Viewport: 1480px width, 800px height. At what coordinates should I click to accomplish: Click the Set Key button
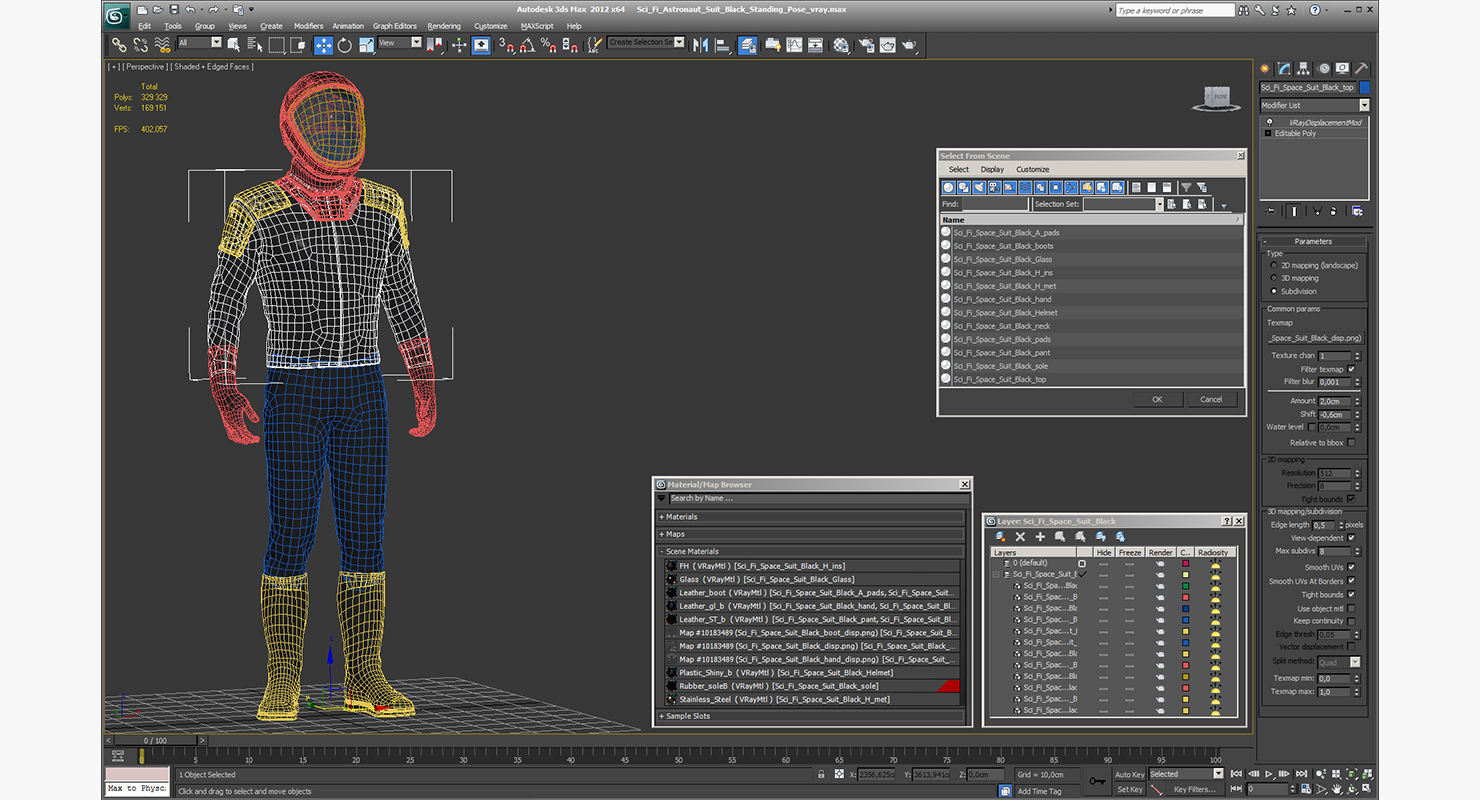[1129, 789]
